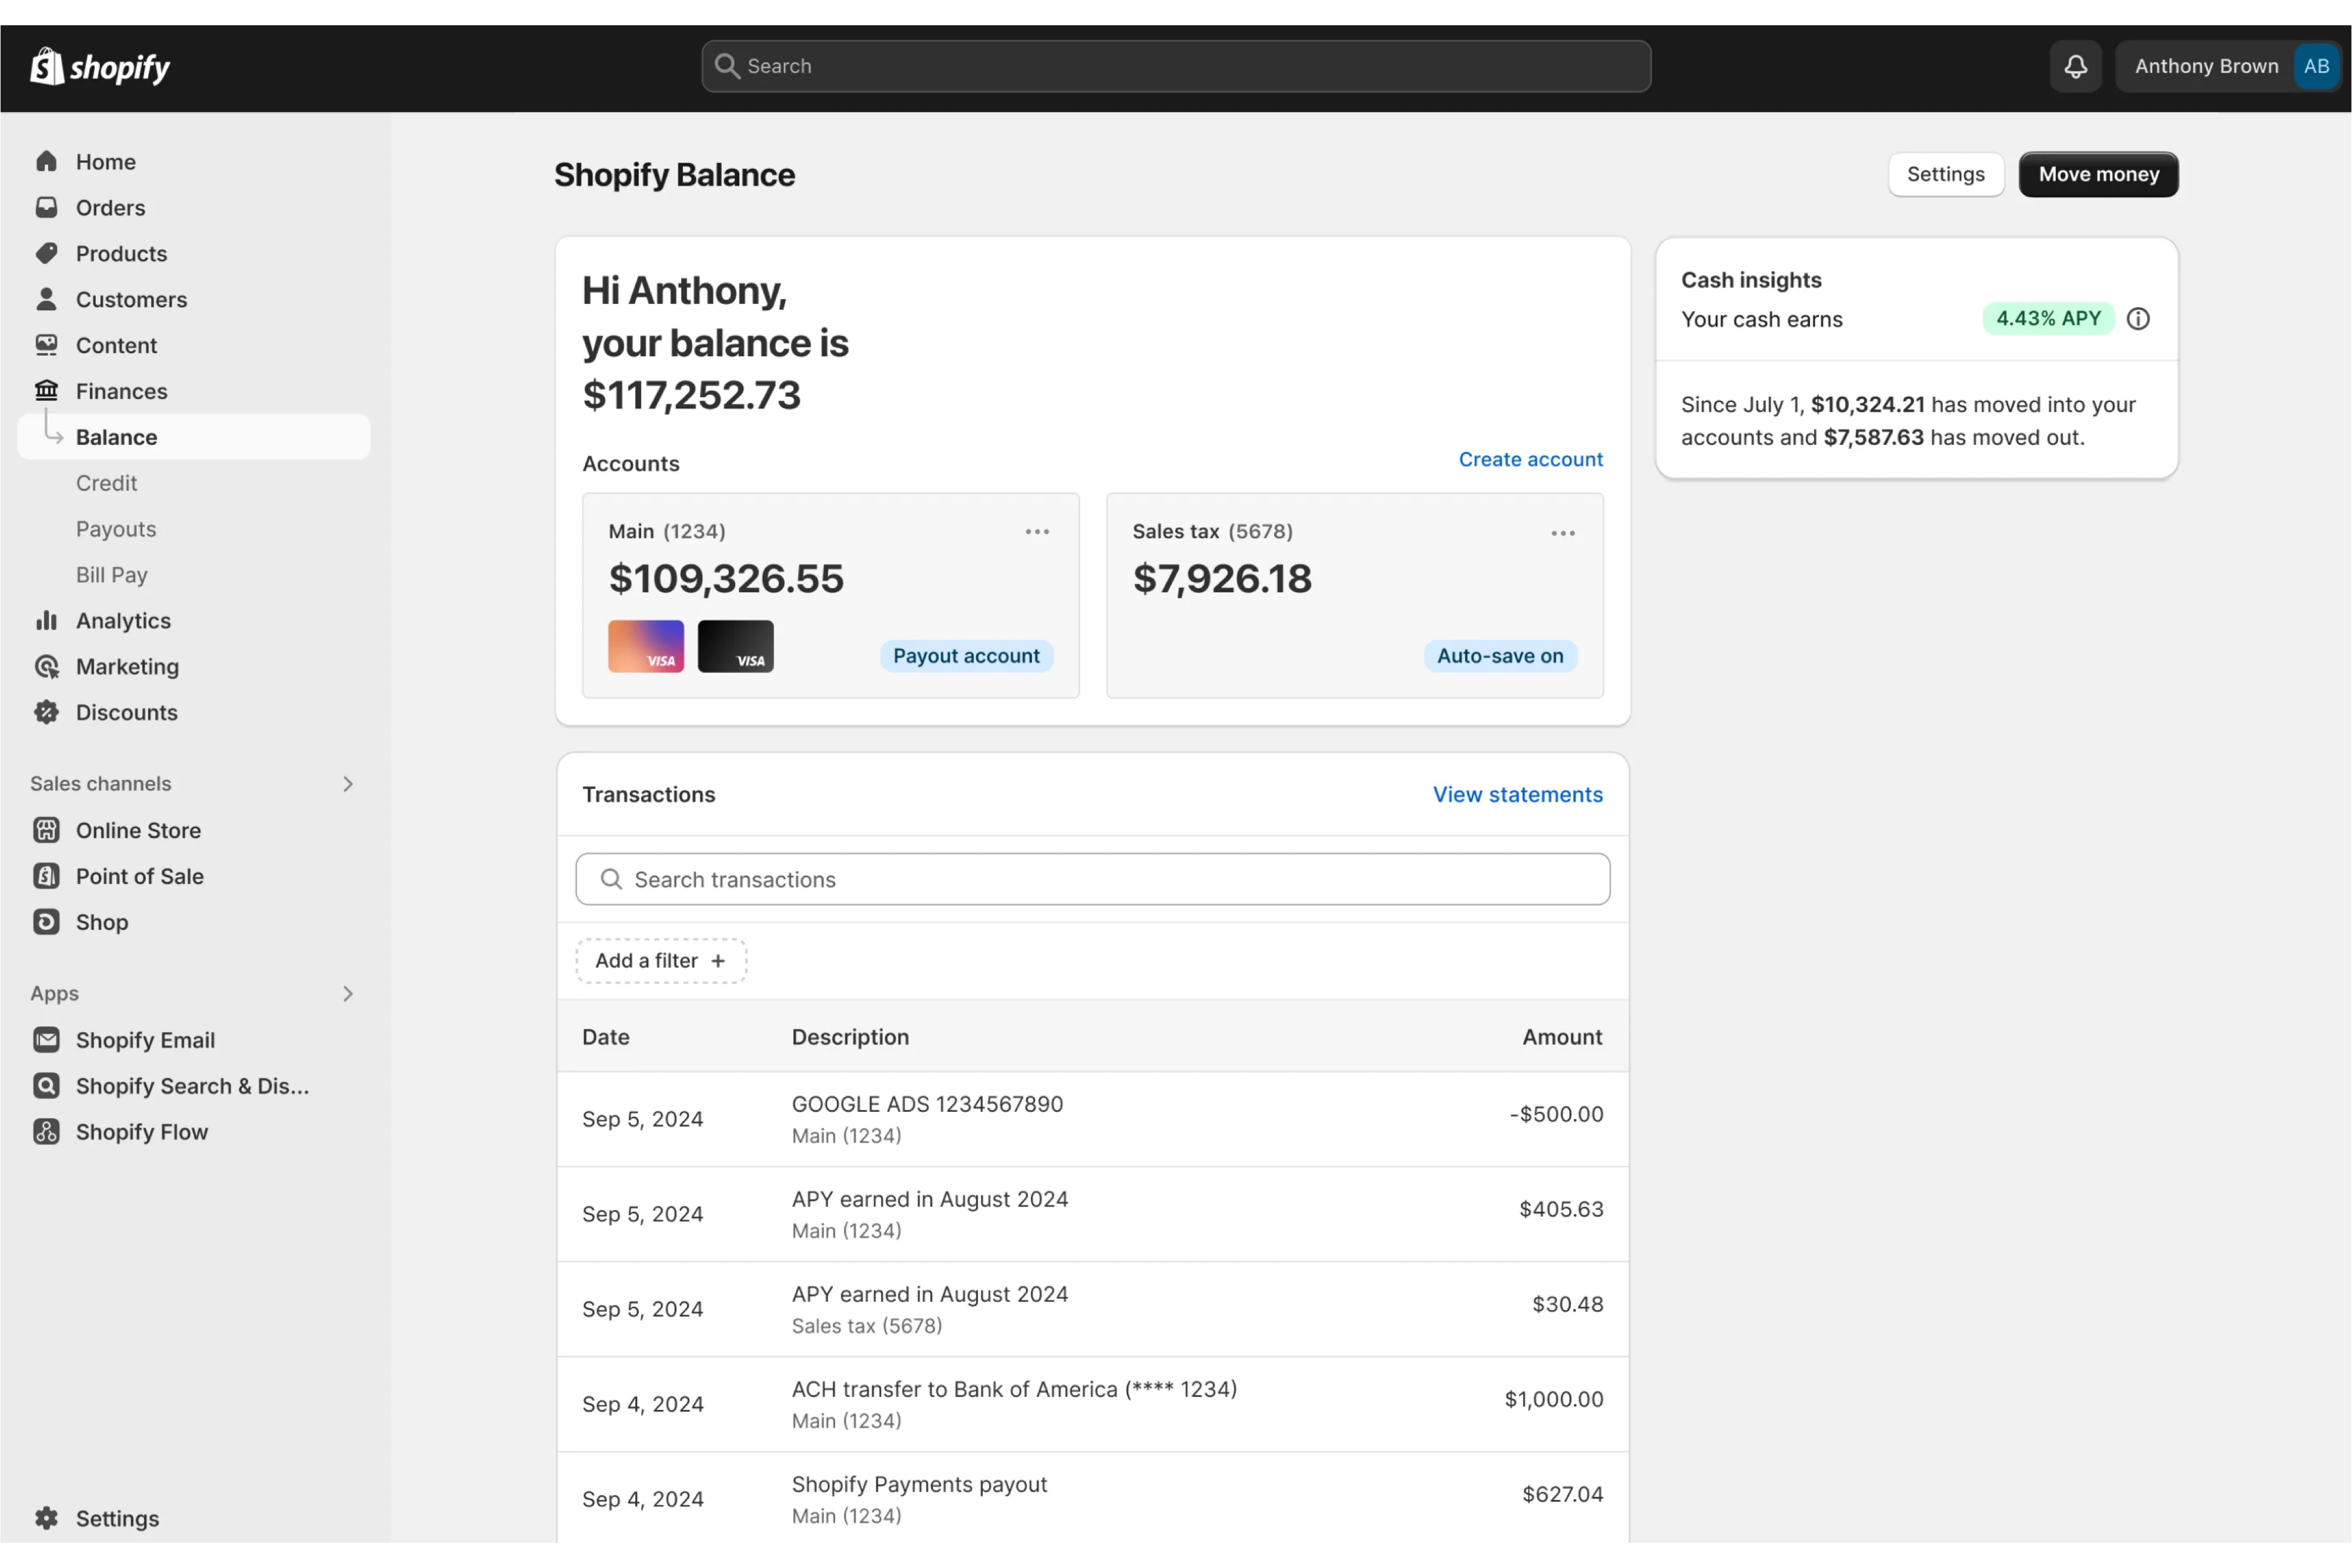The height and width of the screenshot is (1568, 2352).
Task: Open Sales tax account more options menu
Action: tap(1563, 534)
